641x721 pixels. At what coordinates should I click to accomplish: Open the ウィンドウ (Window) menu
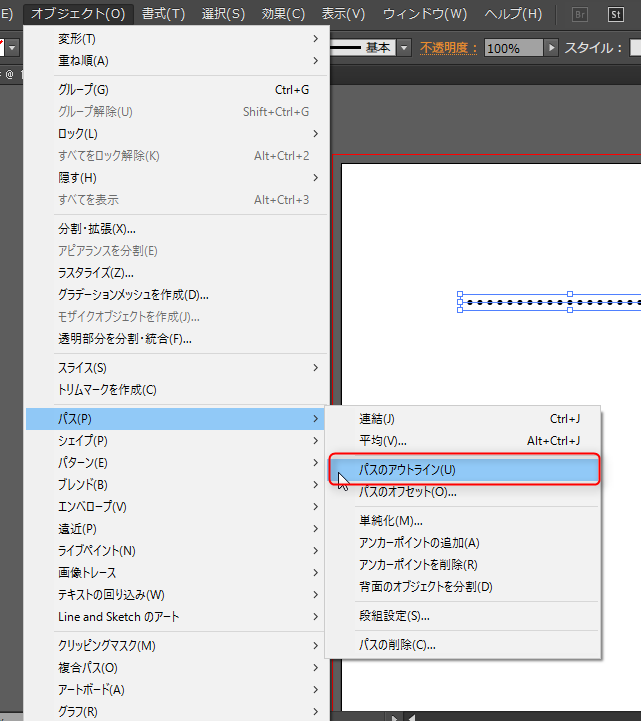425,14
